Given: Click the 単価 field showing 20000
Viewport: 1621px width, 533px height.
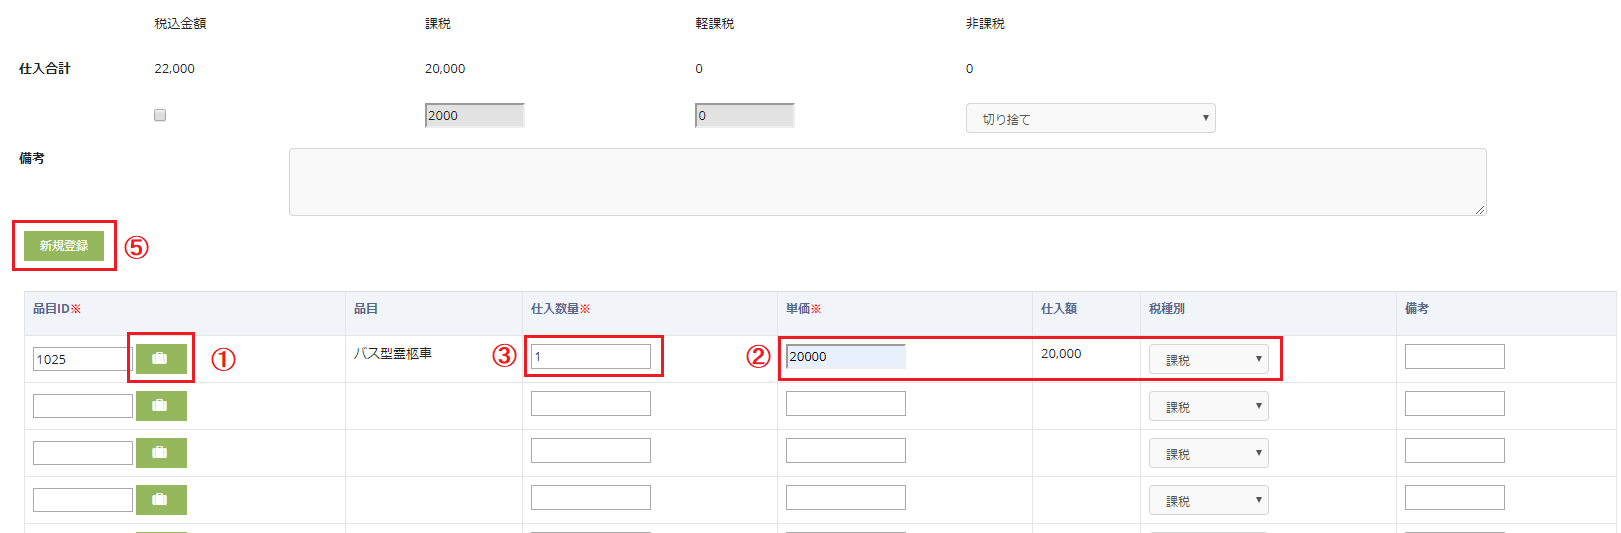Looking at the screenshot, I should [845, 356].
